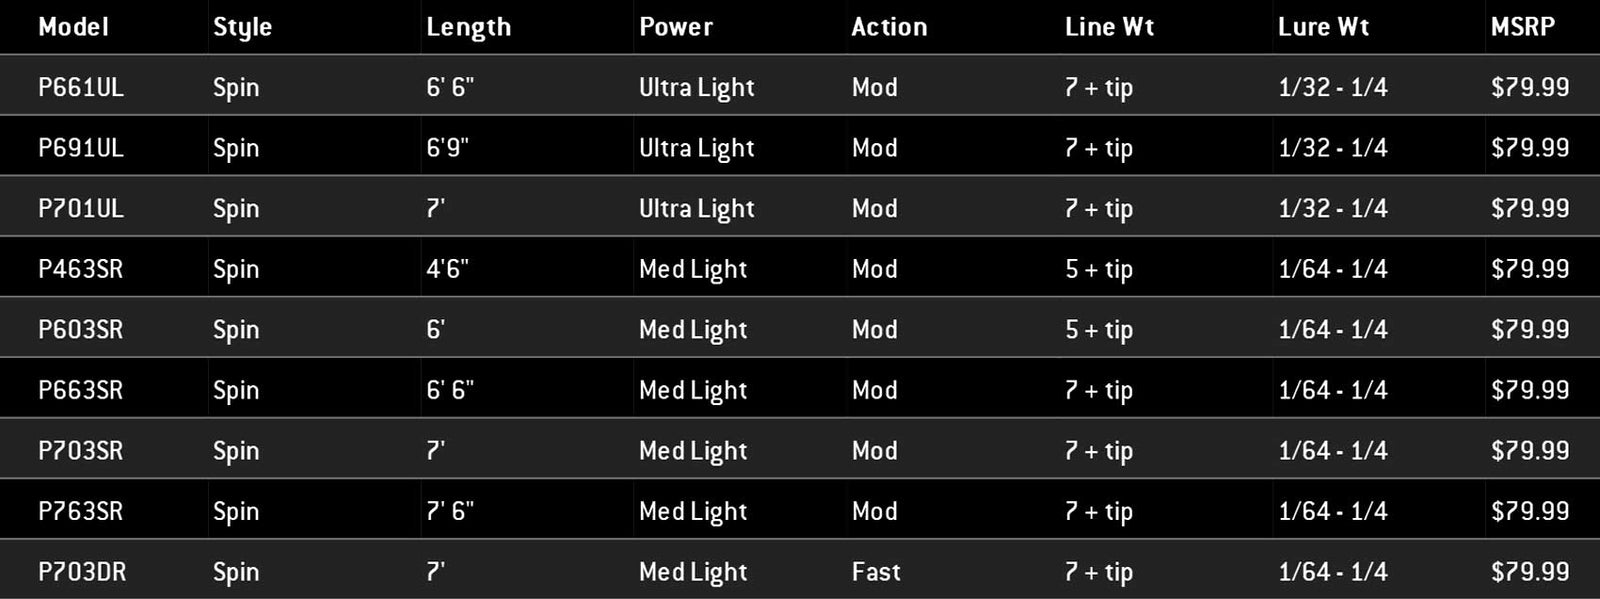Select the P763SR model name
Screen dimensions: 1600x599
pyautogui.click(x=81, y=511)
